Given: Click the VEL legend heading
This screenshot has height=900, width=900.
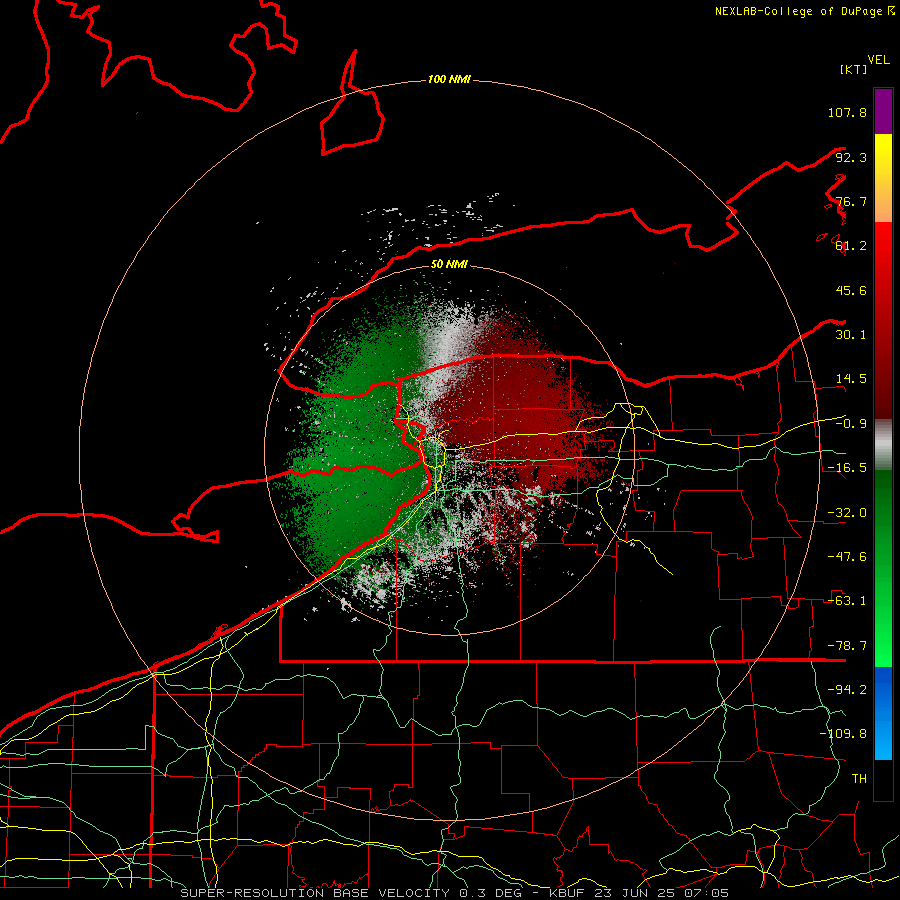Looking at the screenshot, I should click(x=878, y=60).
